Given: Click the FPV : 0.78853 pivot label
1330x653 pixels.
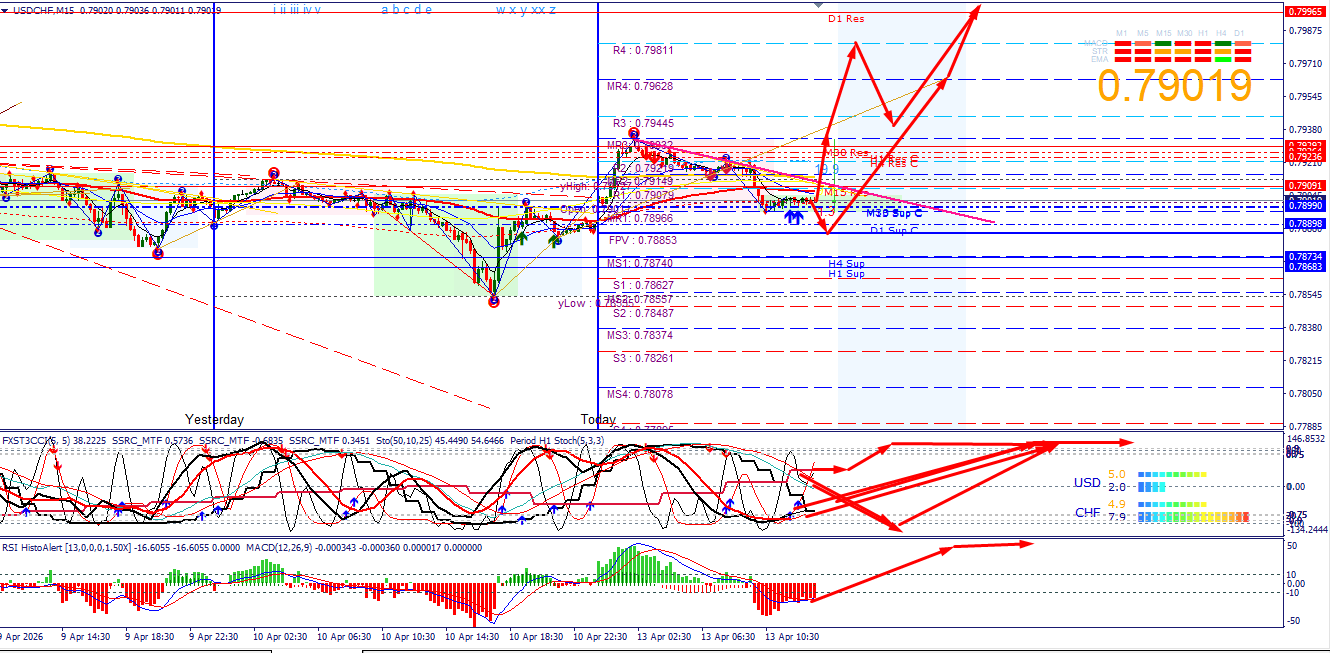Looking at the screenshot, I should click(643, 240).
